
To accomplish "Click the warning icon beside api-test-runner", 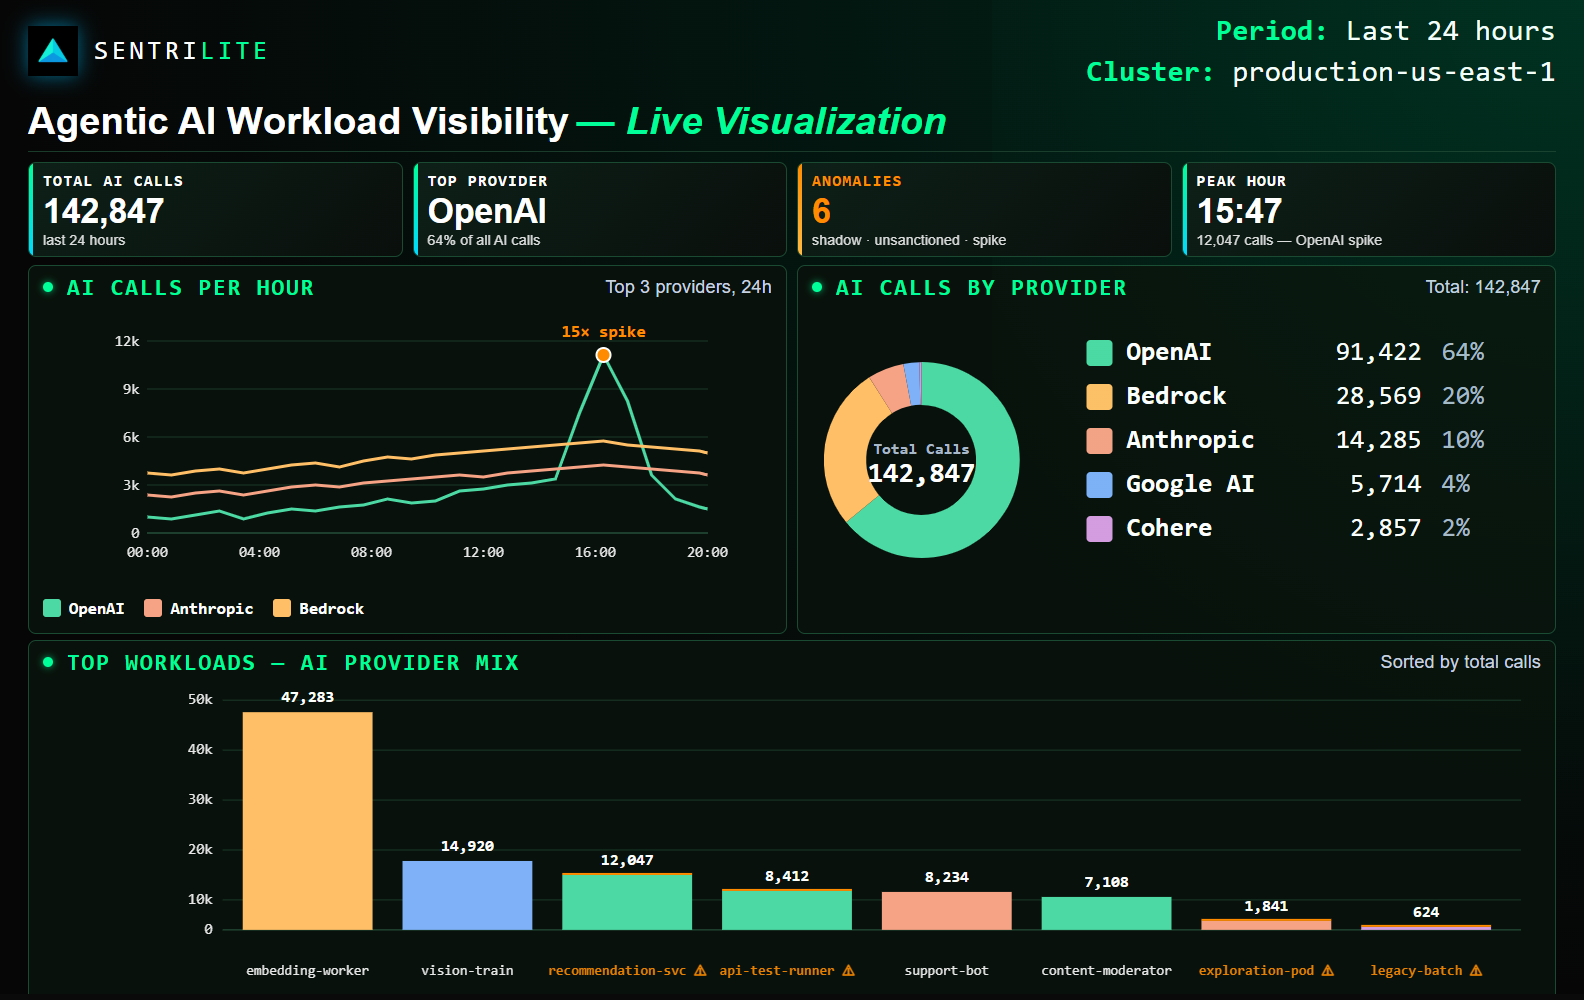I will click(x=848, y=971).
